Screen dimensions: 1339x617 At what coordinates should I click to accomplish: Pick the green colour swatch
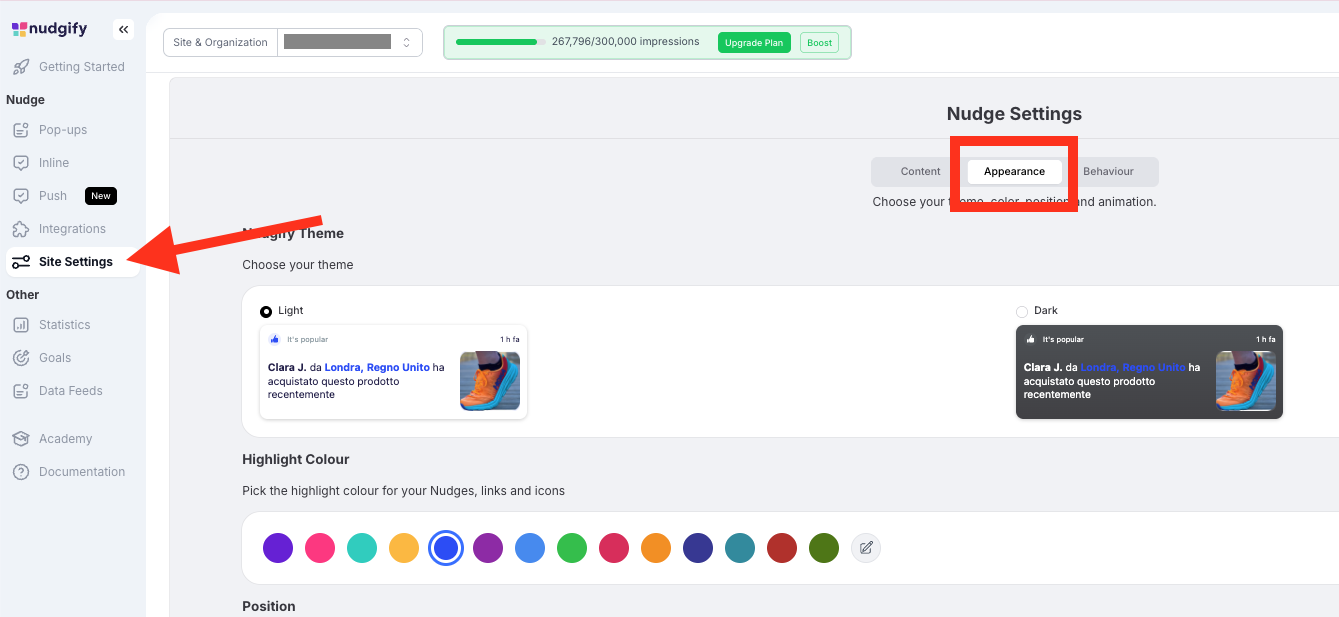point(572,548)
